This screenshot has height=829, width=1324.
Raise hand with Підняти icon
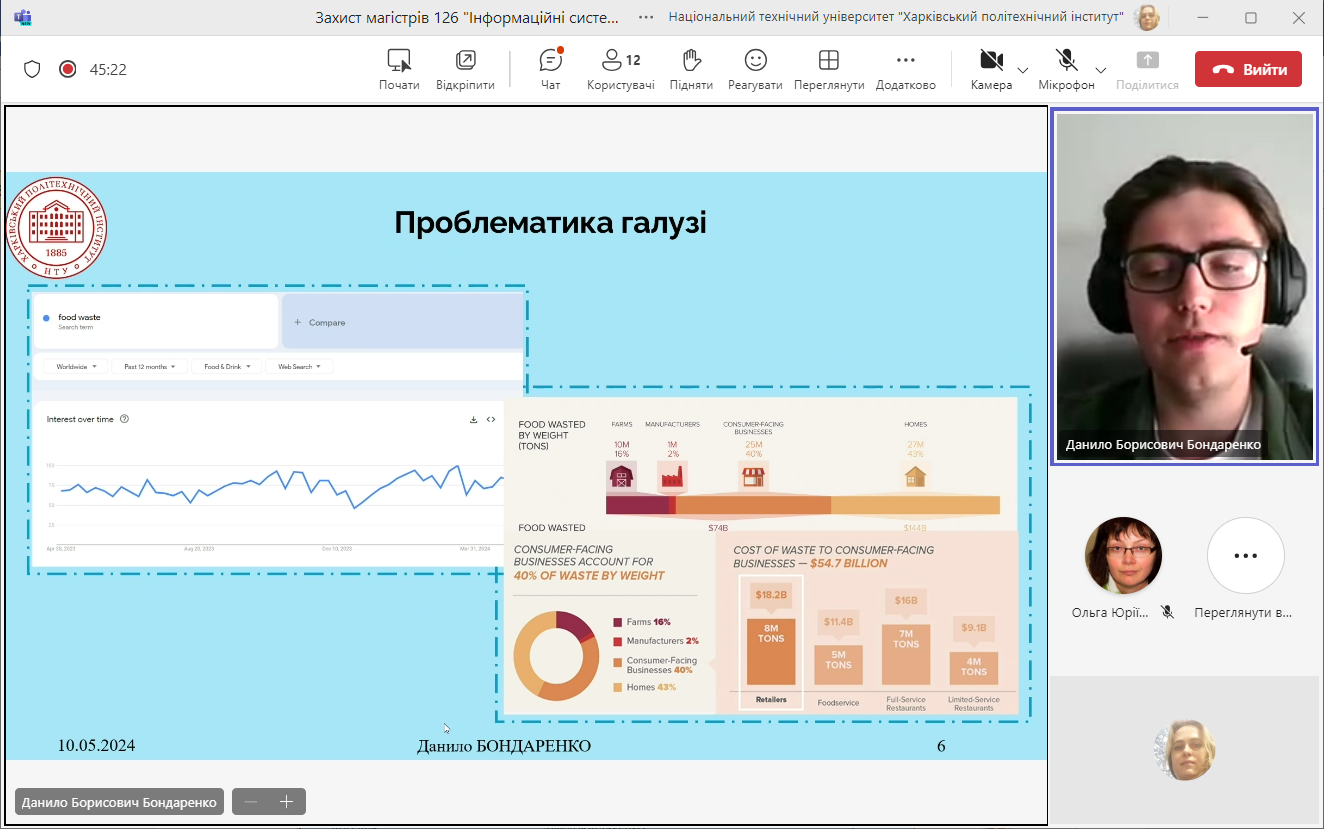[x=691, y=69]
